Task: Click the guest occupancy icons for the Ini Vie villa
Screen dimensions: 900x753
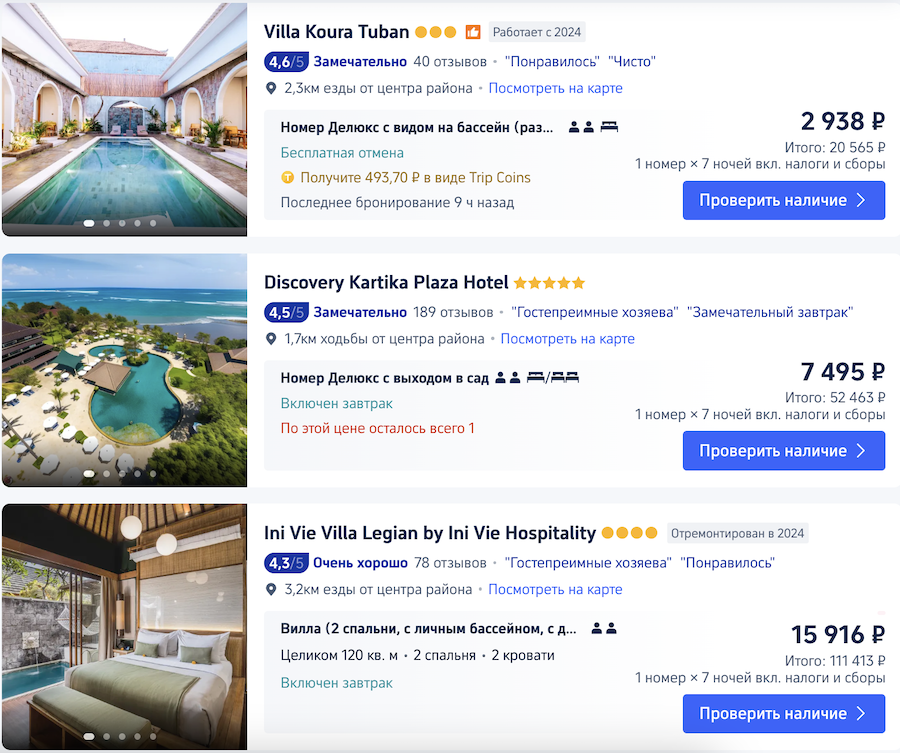Action: [604, 628]
